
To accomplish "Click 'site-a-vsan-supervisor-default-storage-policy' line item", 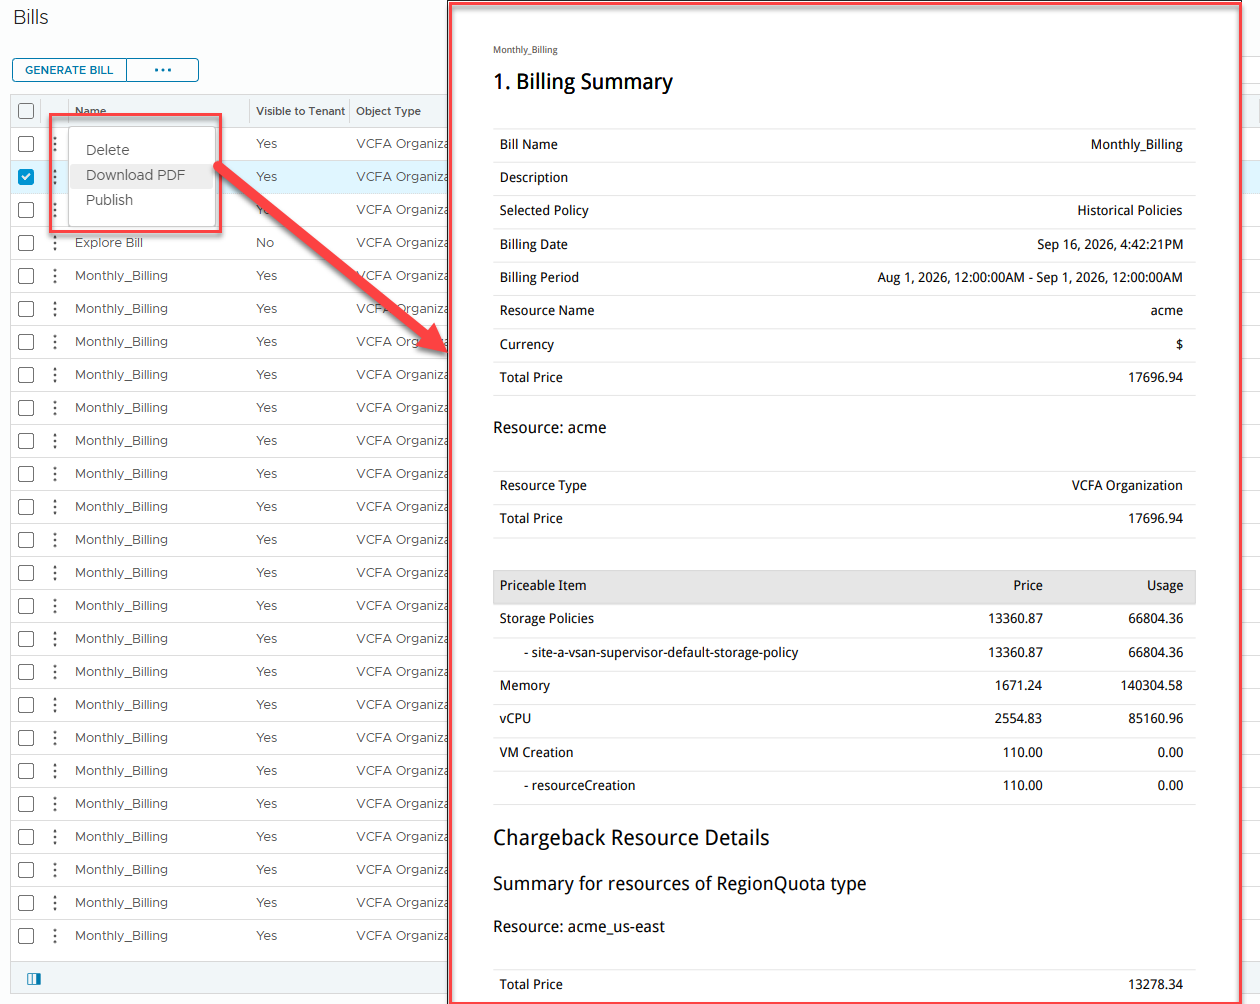I will (661, 652).
